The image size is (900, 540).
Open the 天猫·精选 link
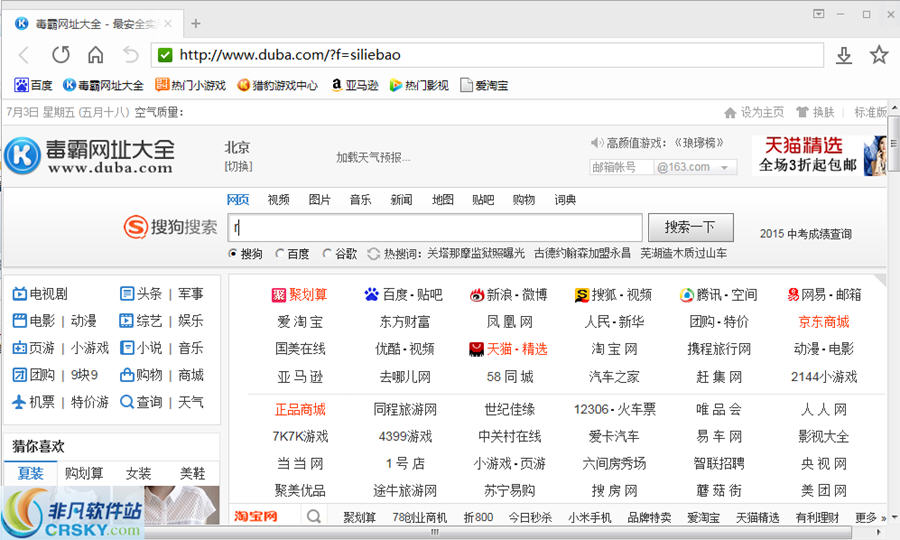pyautogui.click(x=509, y=349)
